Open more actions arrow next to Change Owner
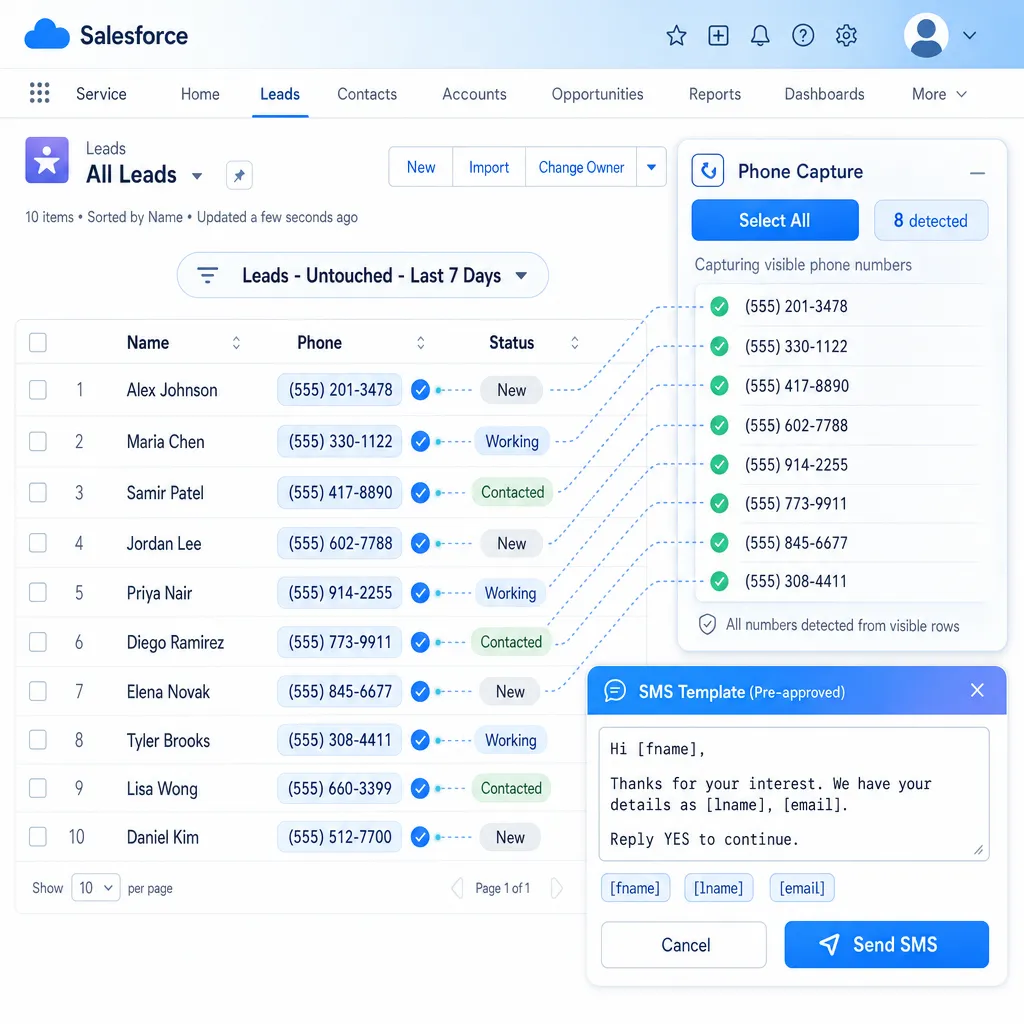 tap(651, 167)
